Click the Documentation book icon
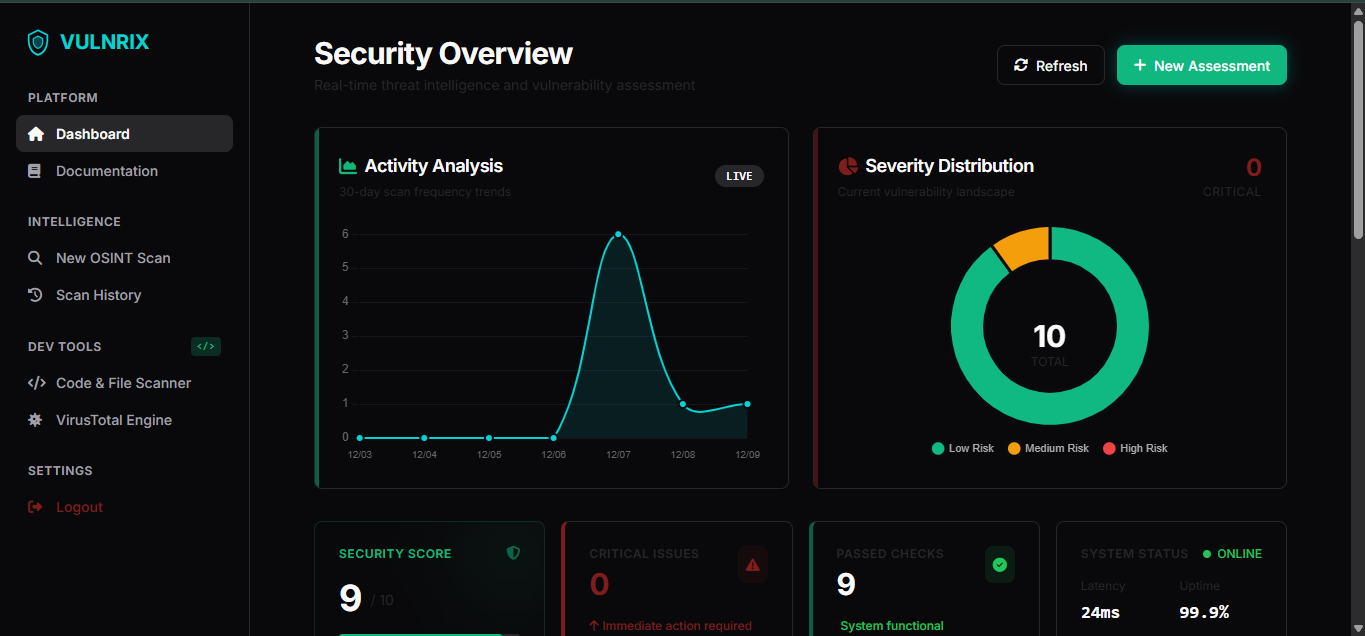Image resolution: width=1365 pixels, height=636 pixels. [35, 170]
